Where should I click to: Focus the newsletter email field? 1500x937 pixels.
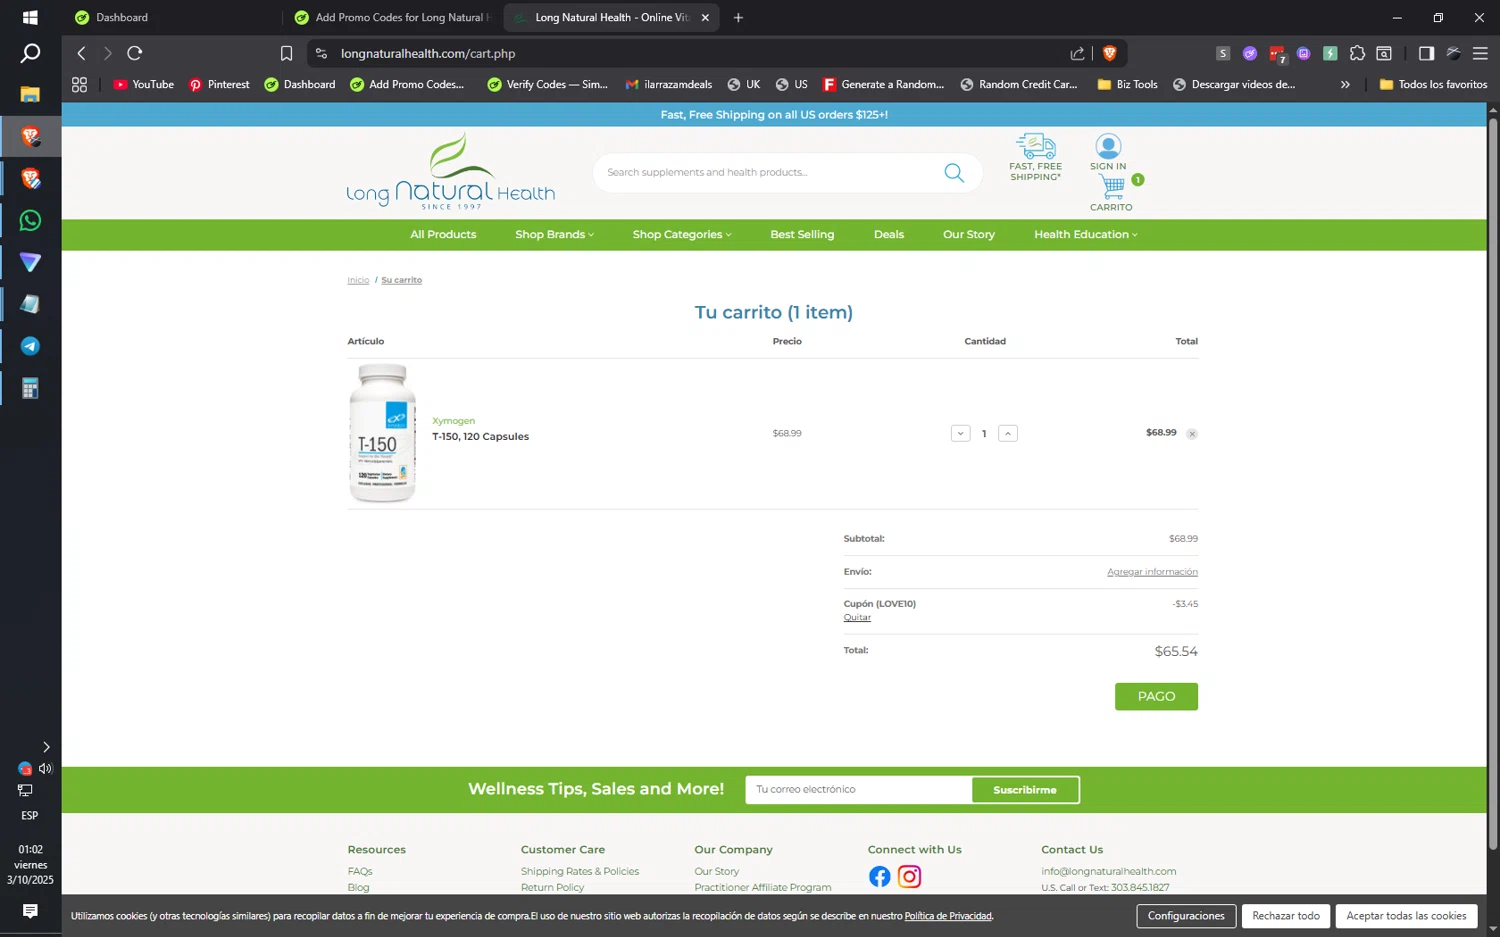pyautogui.click(x=858, y=790)
